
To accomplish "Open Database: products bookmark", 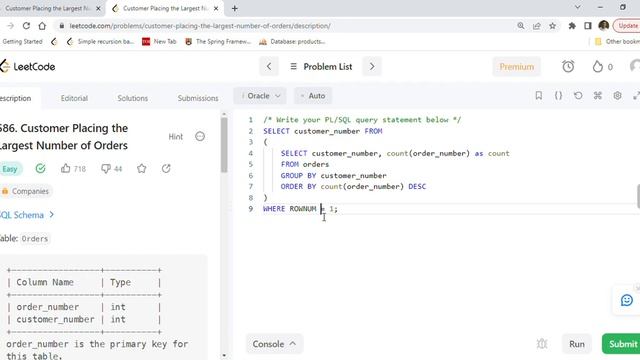I will coord(292,42).
